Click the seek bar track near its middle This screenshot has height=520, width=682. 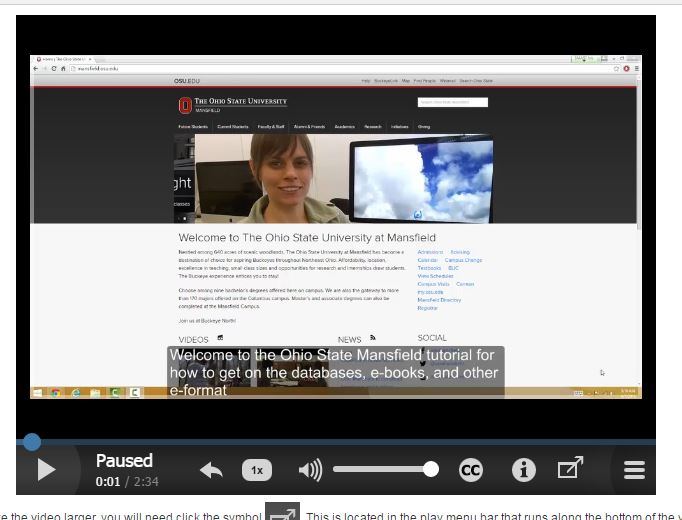pos(336,442)
